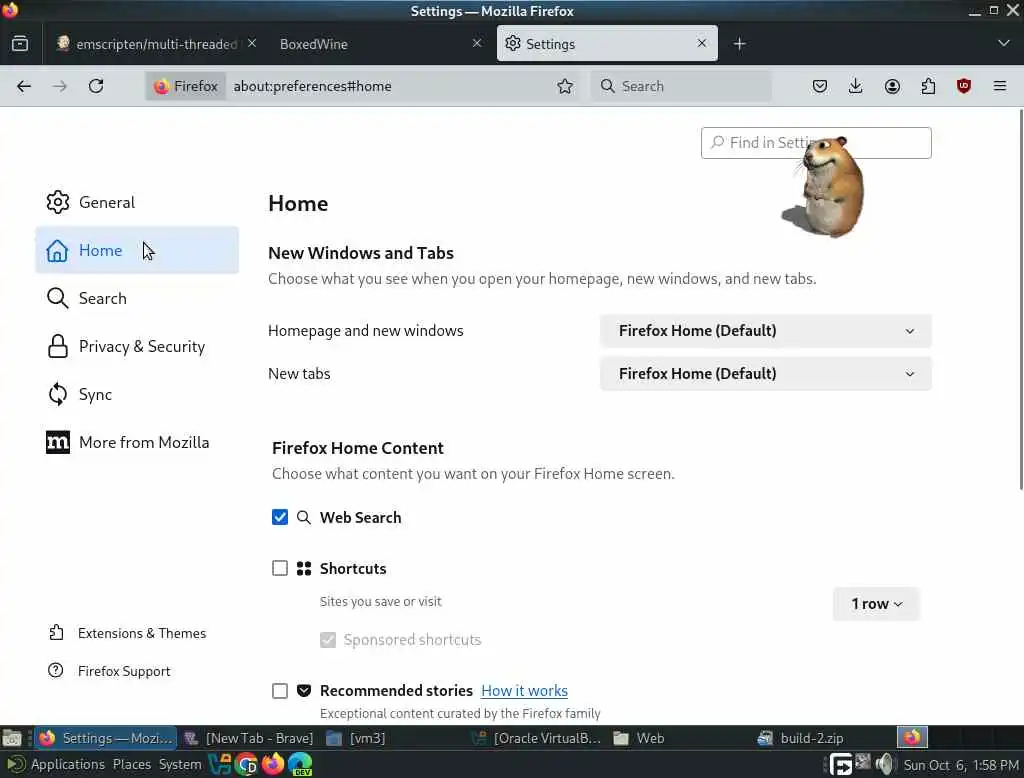Image resolution: width=1024 pixels, height=778 pixels.
Task: Open the Extensions & Themes link
Action: 127,633
